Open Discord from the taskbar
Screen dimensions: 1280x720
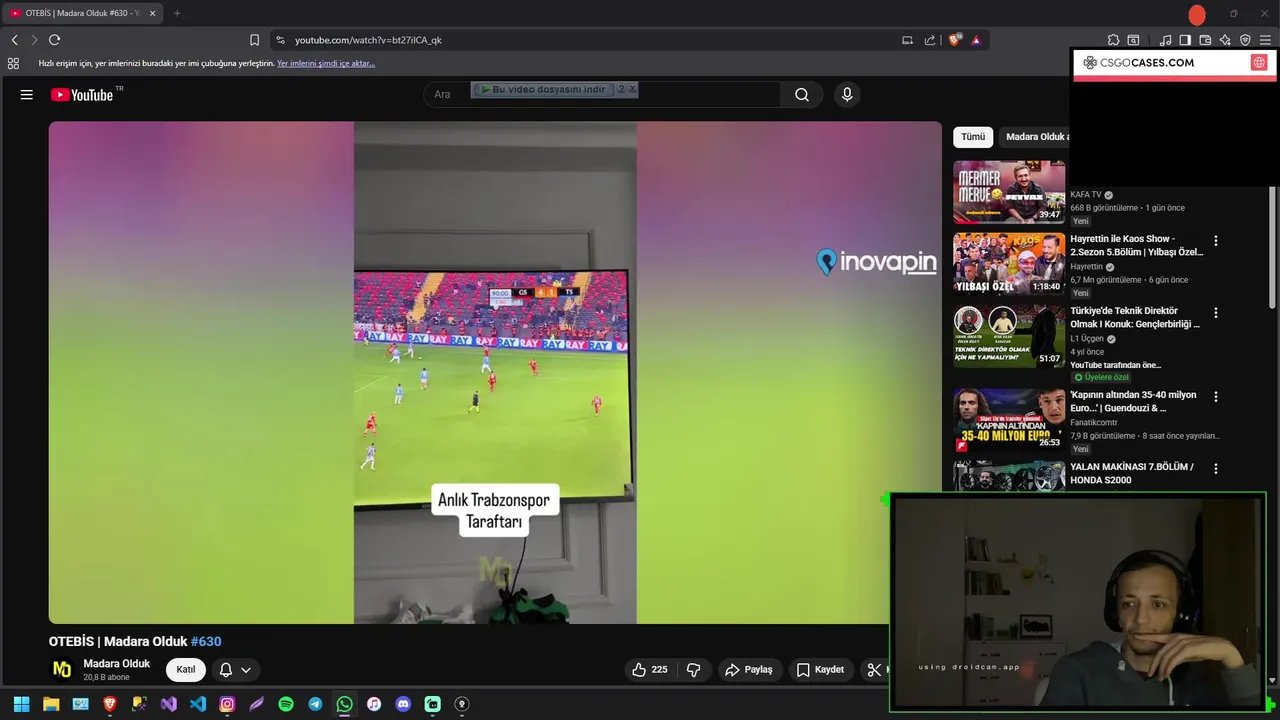pos(403,704)
